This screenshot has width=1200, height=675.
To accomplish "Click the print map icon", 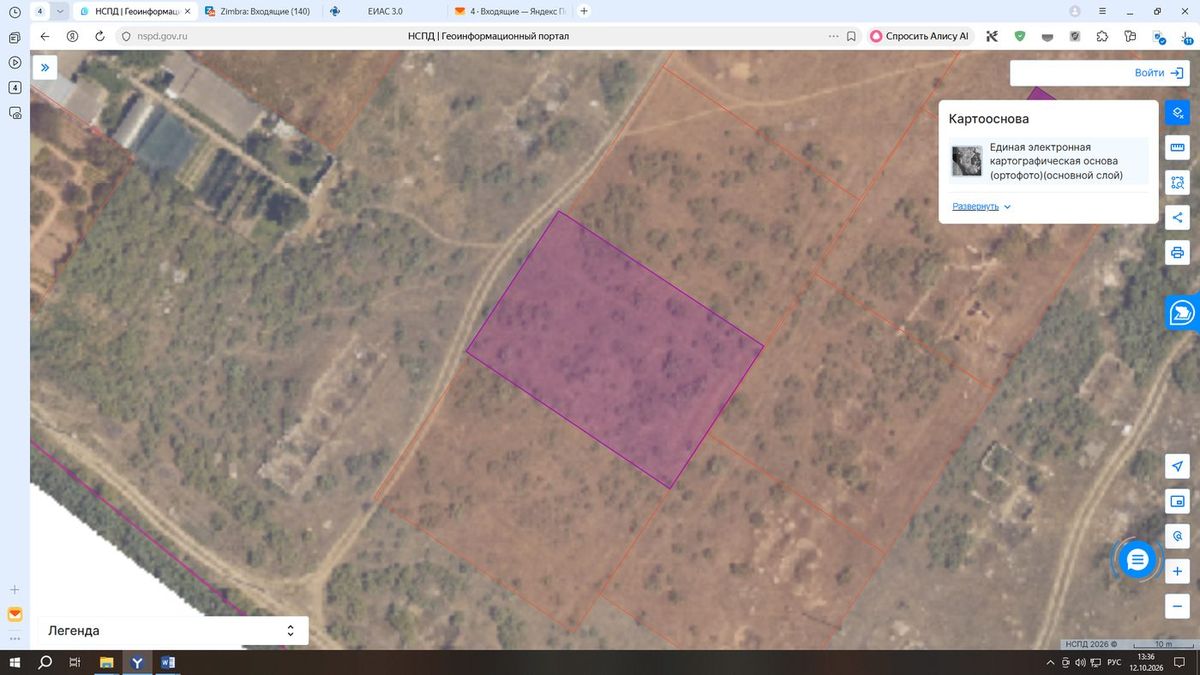I will pyautogui.click(x=1178, y=252).
